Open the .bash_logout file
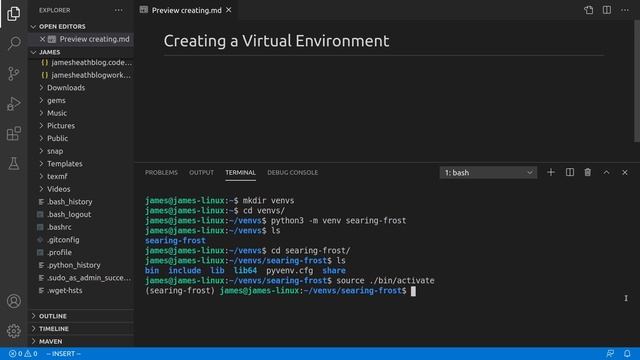 pos(81,214)
